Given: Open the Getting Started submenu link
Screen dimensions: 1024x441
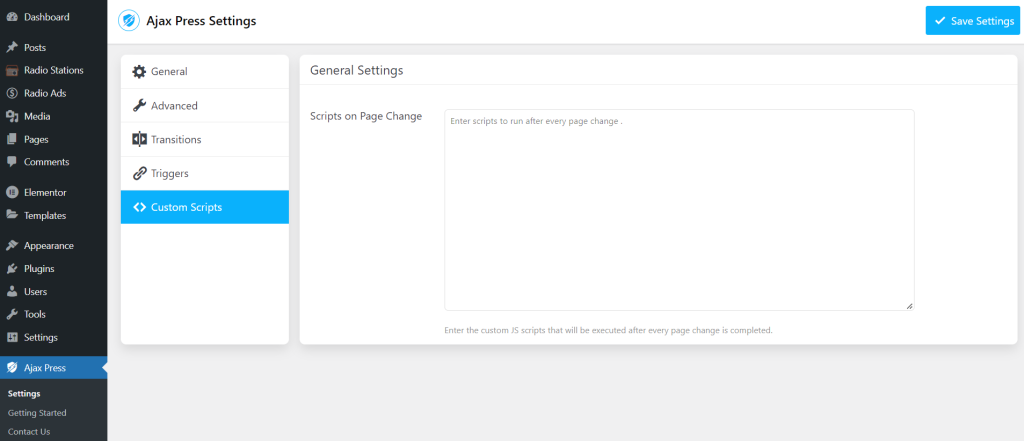Looking at the screenshot, I should 37,413.
